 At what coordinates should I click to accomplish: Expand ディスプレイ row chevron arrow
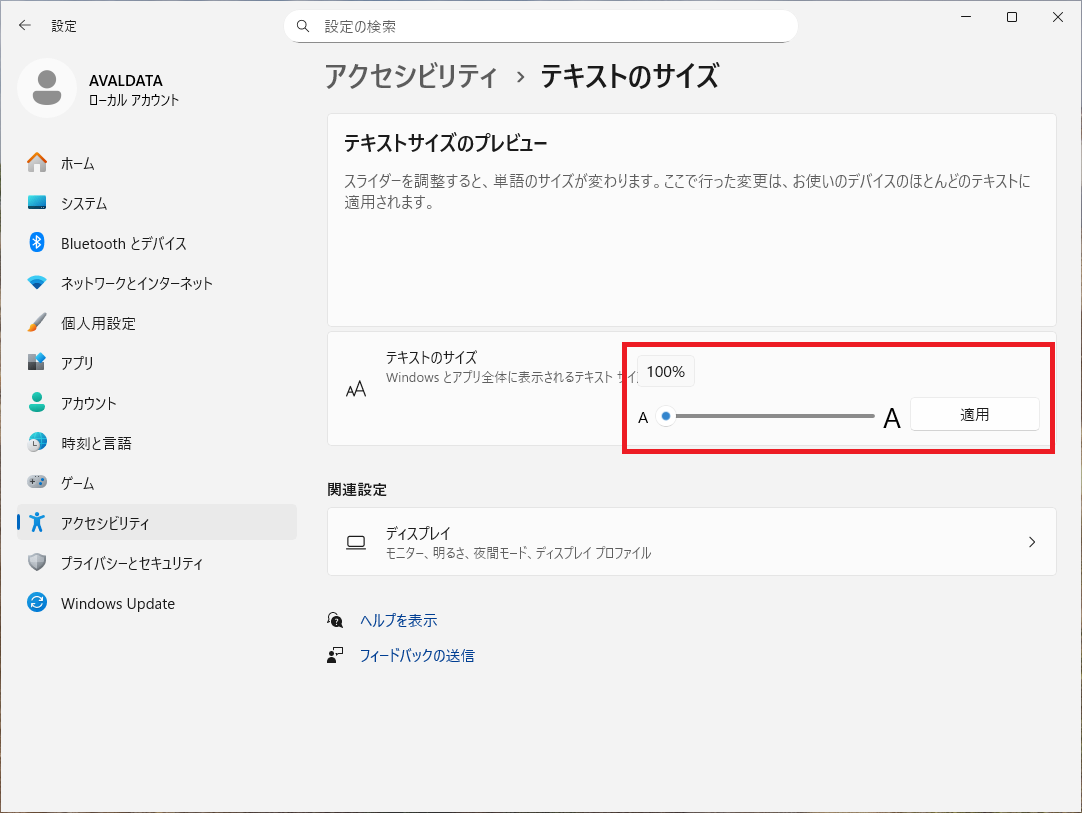[1032, 542]
